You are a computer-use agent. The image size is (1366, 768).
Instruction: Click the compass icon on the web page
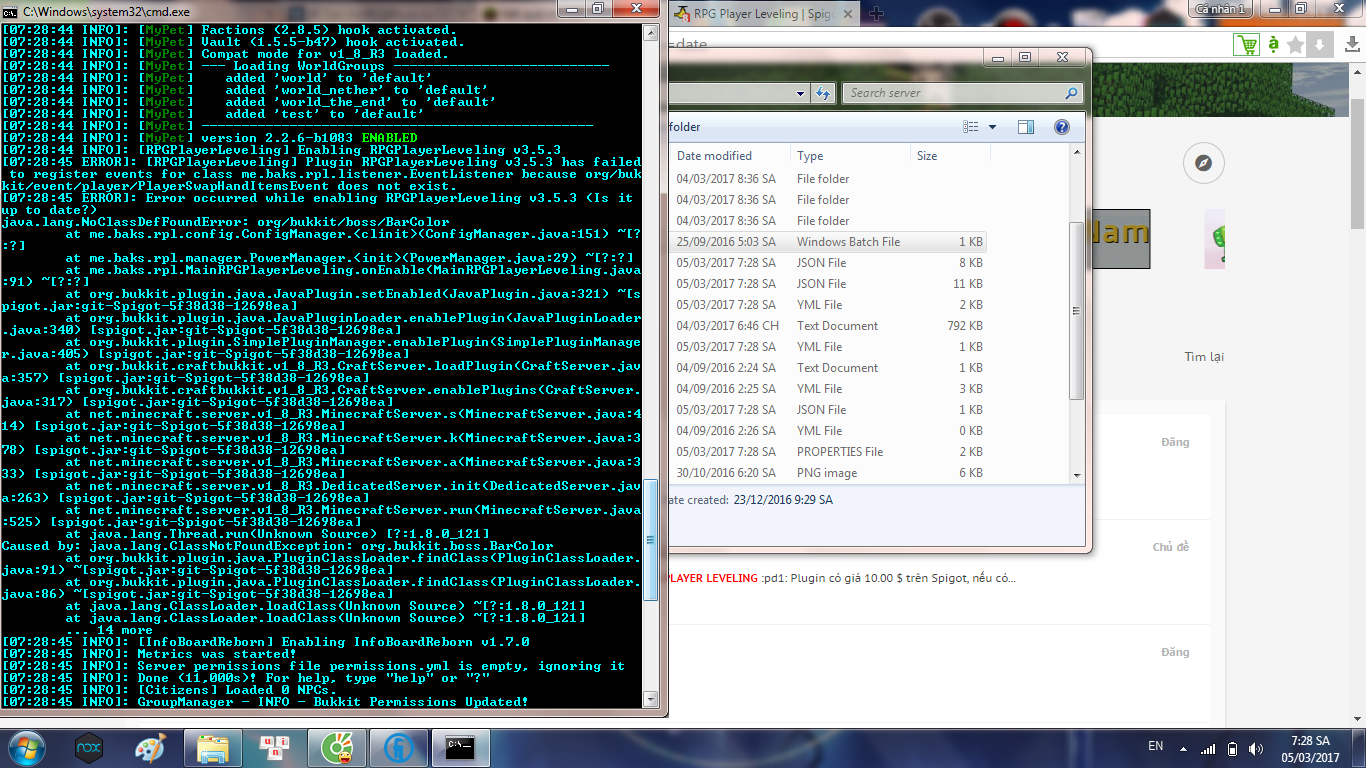pos(1204,163)
